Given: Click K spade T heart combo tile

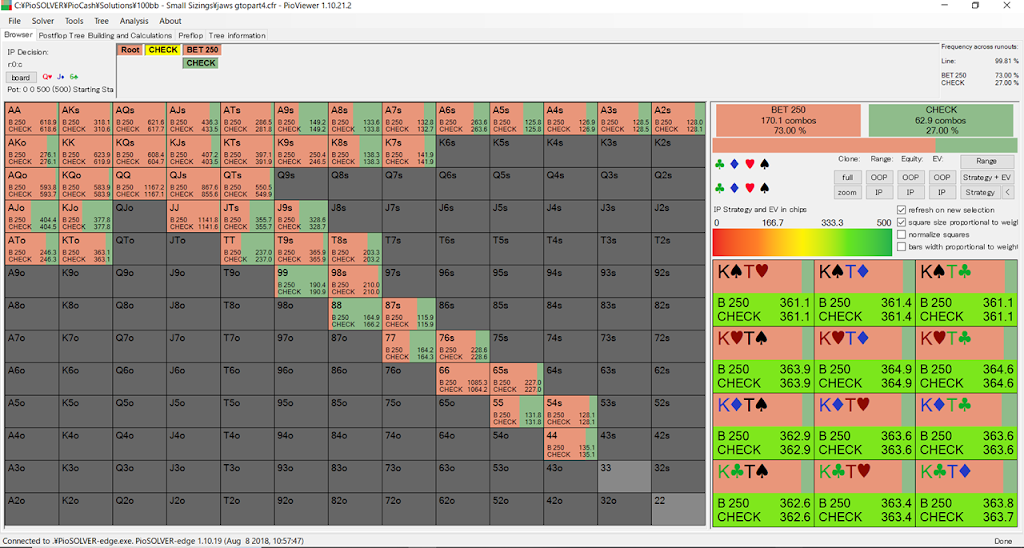Looking at the screenshot, I should coord(763,292).
